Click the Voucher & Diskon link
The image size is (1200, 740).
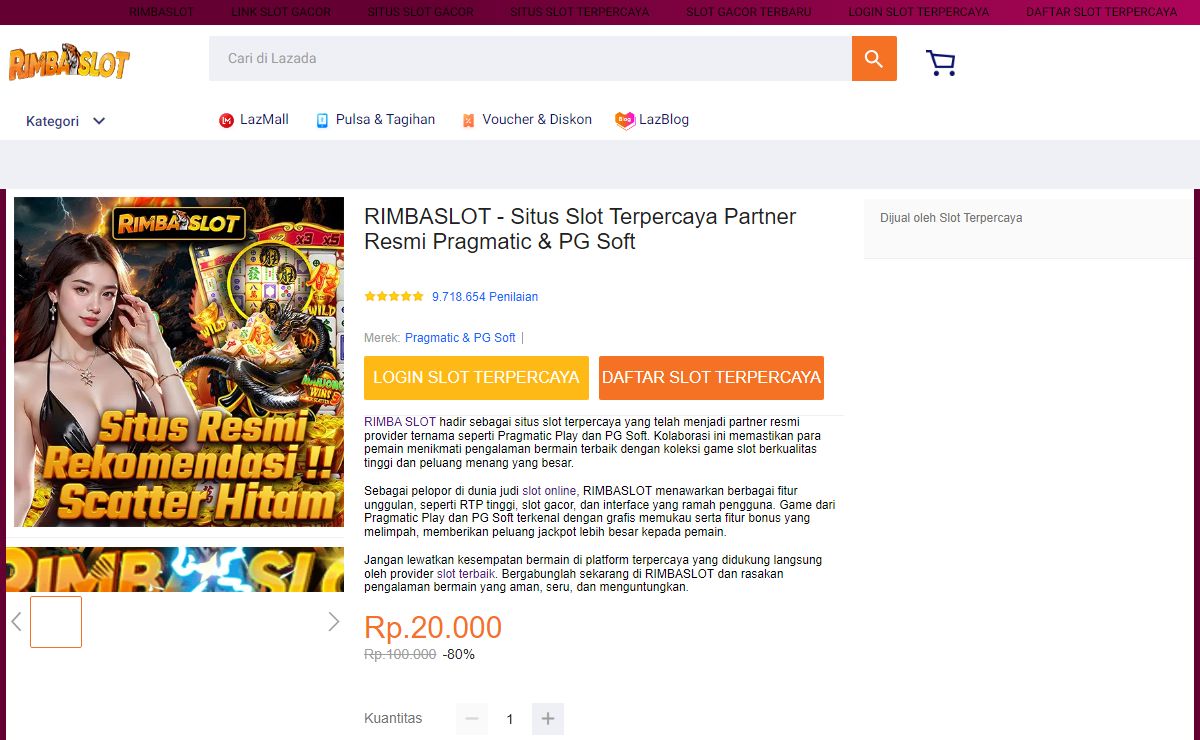[x=537, y=119]
